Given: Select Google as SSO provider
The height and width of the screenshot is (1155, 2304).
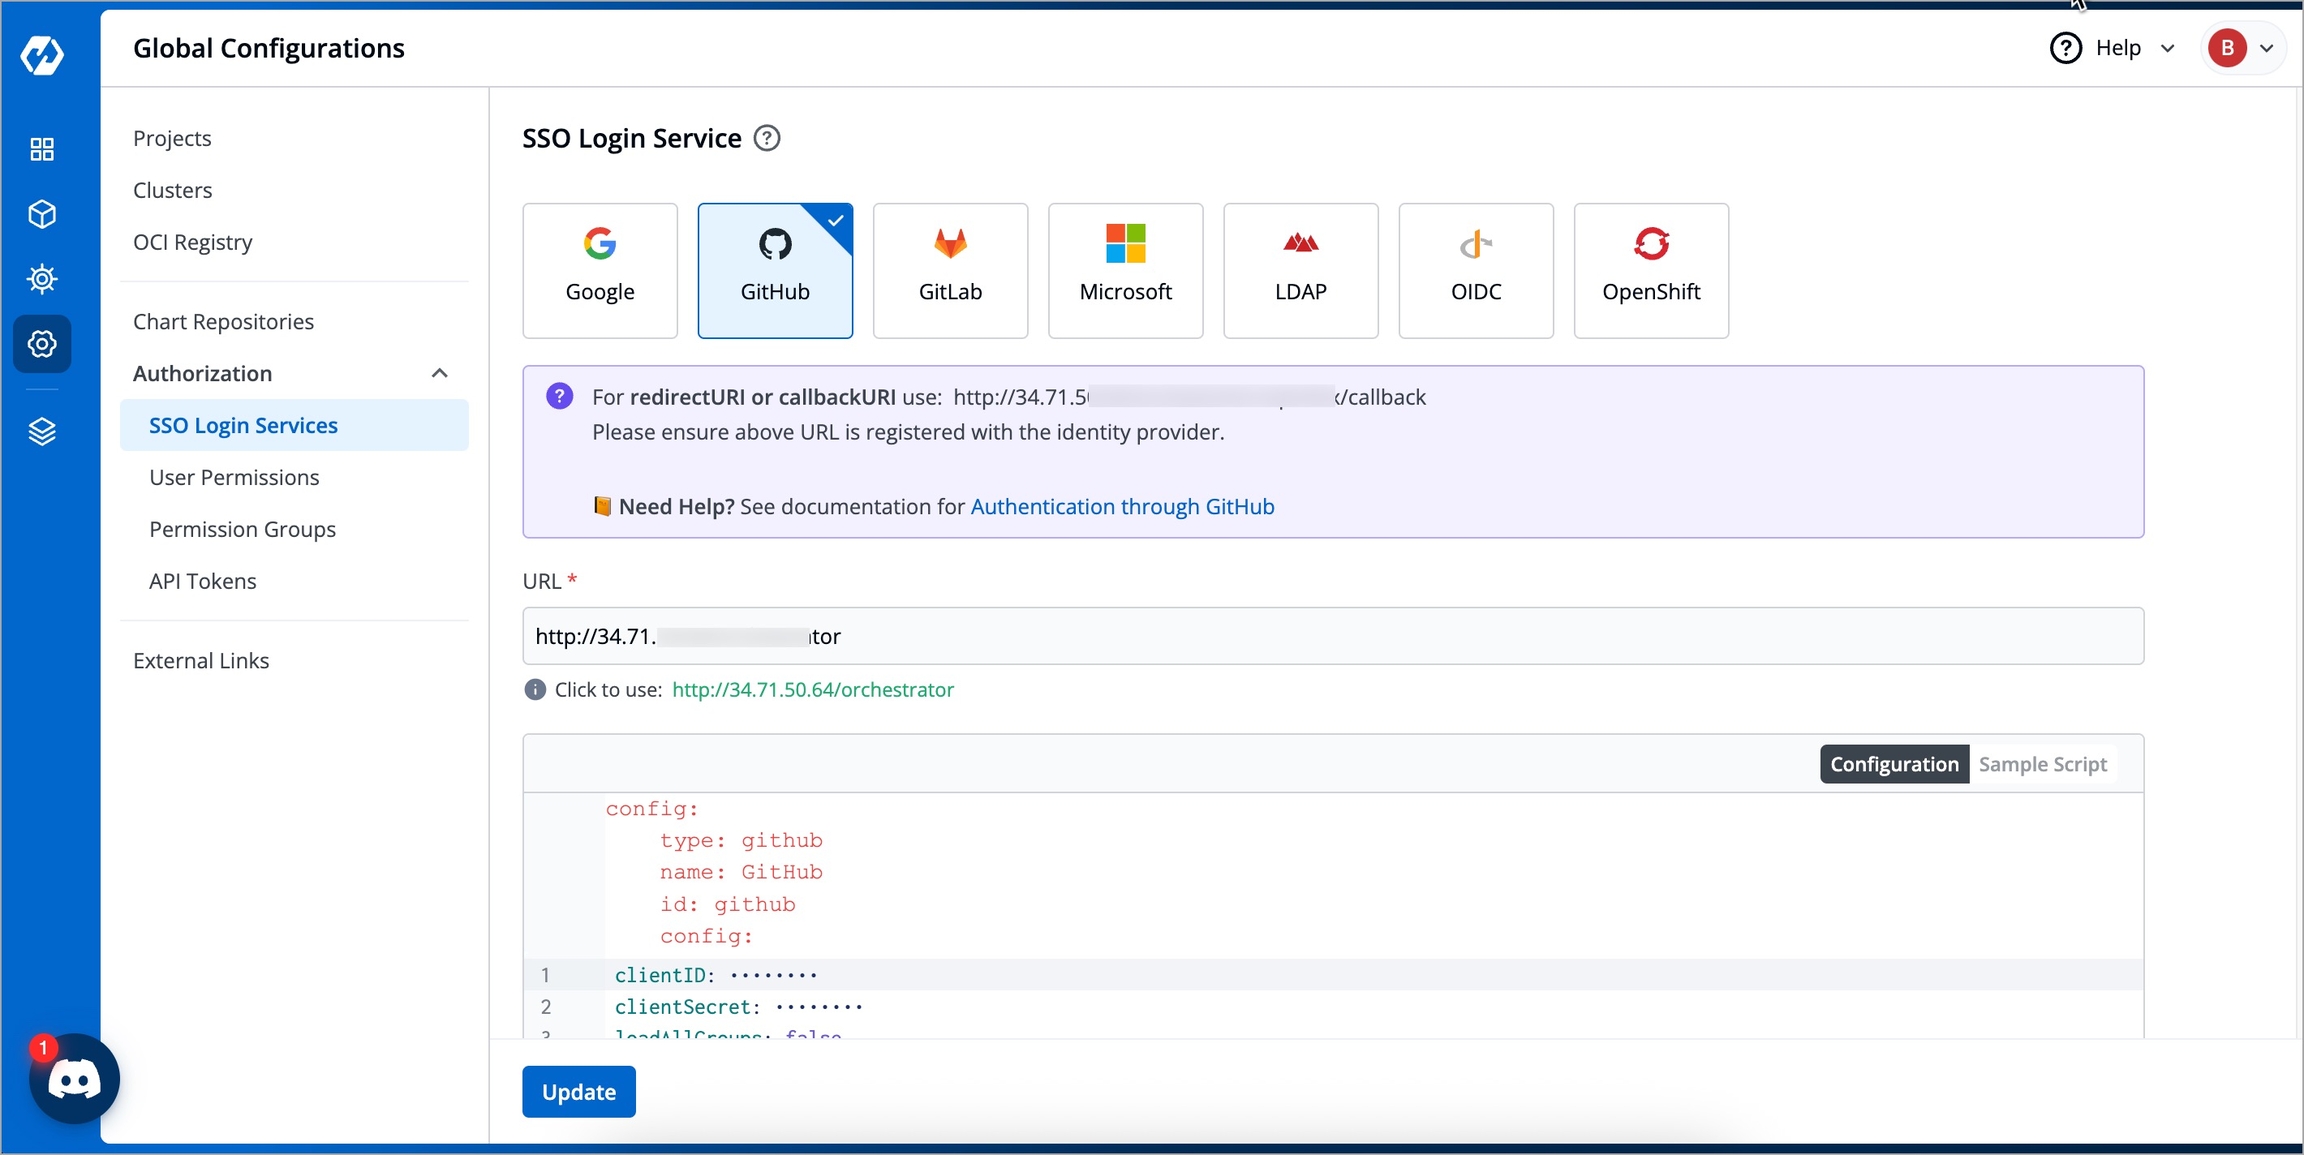Looking at the screenshot, I should coord(600,270).
